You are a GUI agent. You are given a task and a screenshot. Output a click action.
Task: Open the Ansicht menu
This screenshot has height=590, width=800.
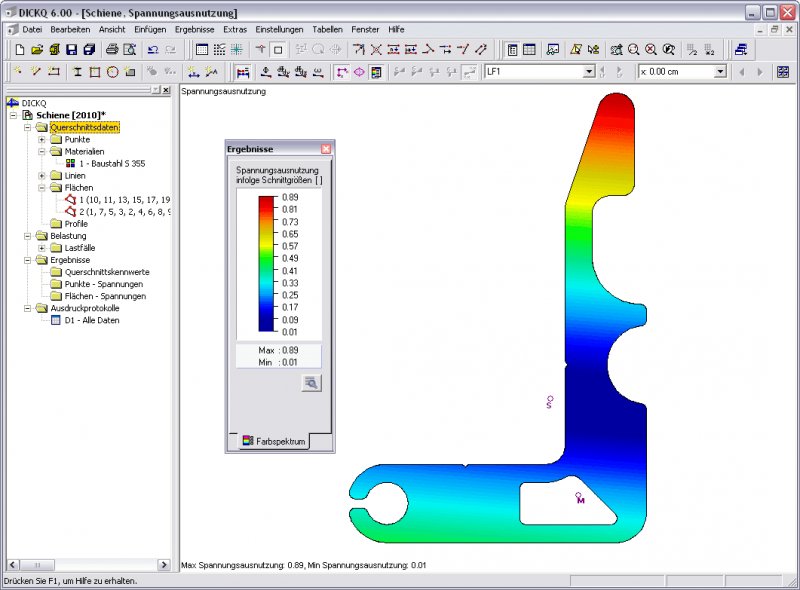click(112, 30)
